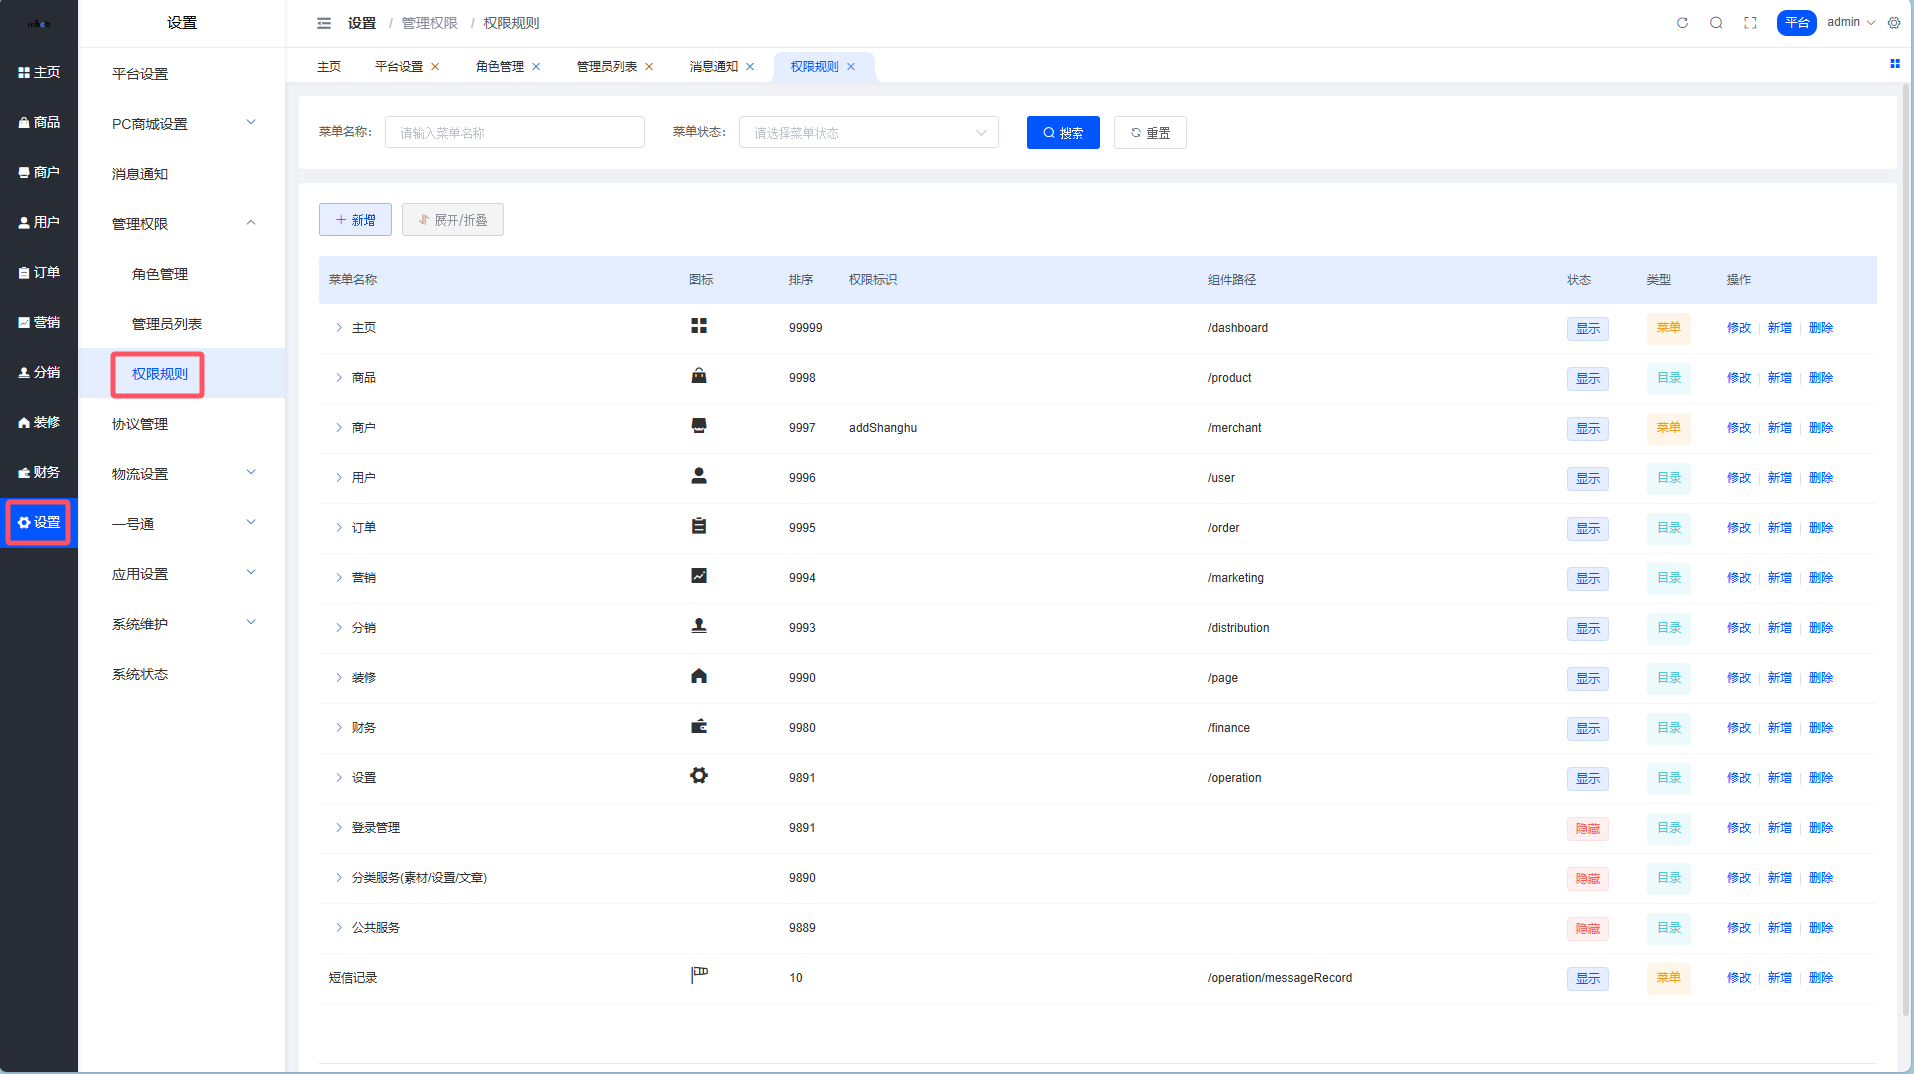Expand the 登录管理 tree row
The width and height of the screenshot is (1914, 1074).
click(x=339, y=828)
